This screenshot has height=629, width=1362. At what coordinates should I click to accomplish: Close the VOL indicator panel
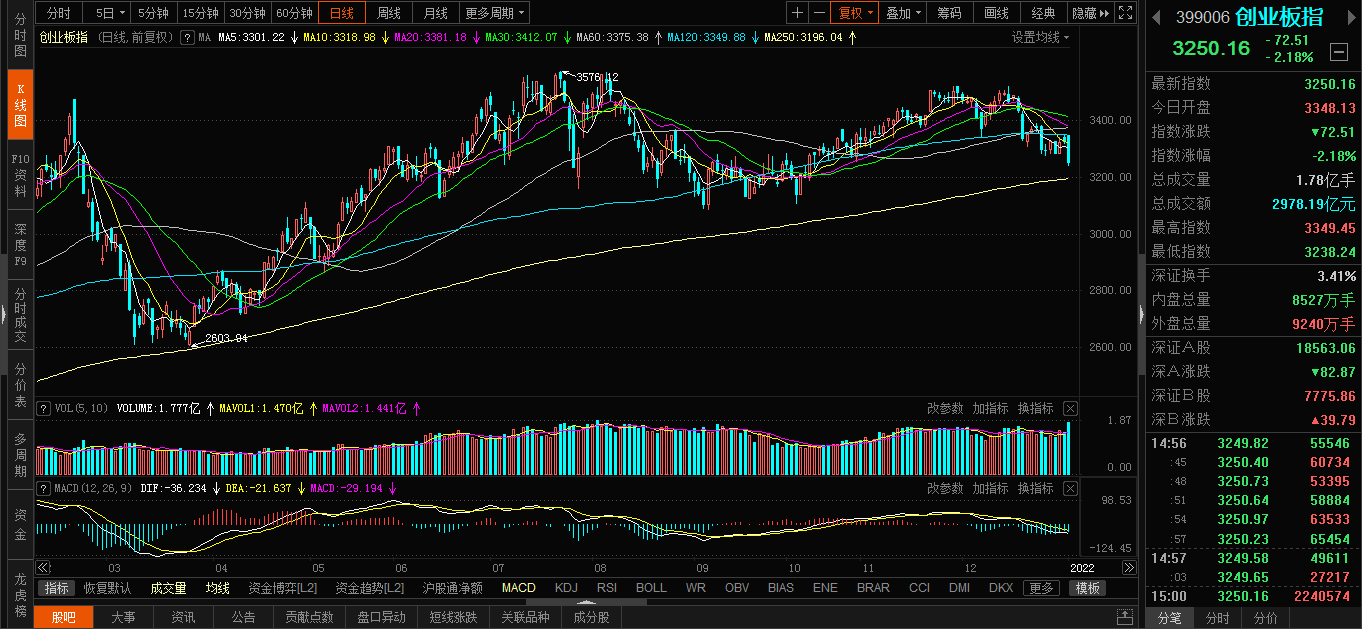pyautogui.click(x=1070, y=408)
